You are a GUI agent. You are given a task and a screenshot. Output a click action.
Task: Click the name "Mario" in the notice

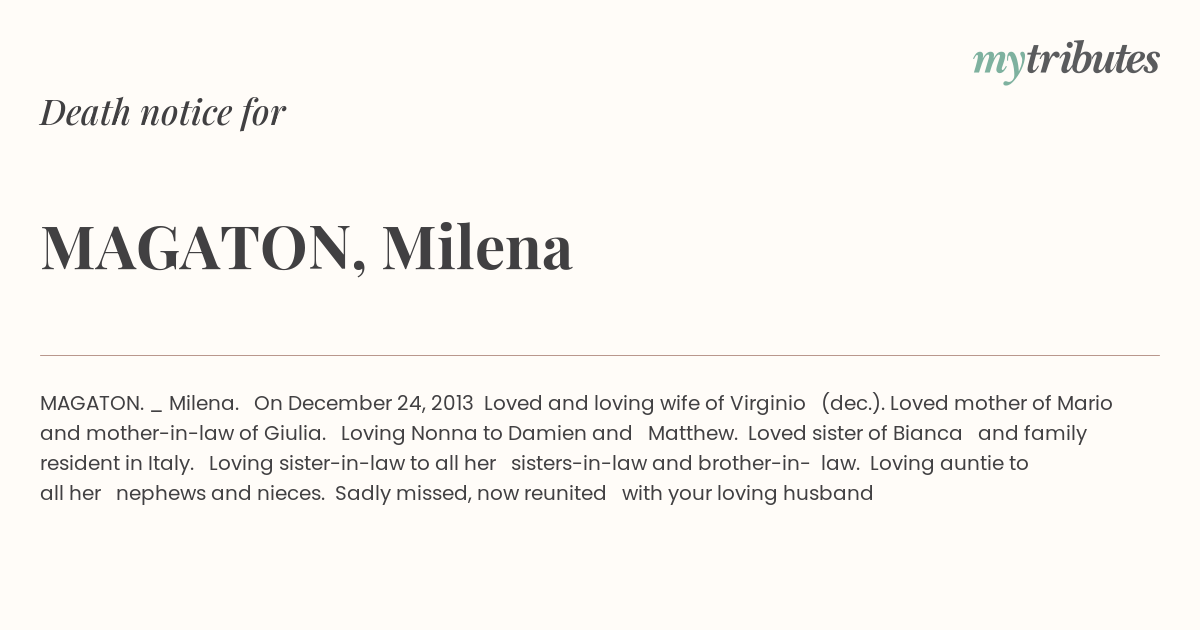click(x=1085, y=403)
